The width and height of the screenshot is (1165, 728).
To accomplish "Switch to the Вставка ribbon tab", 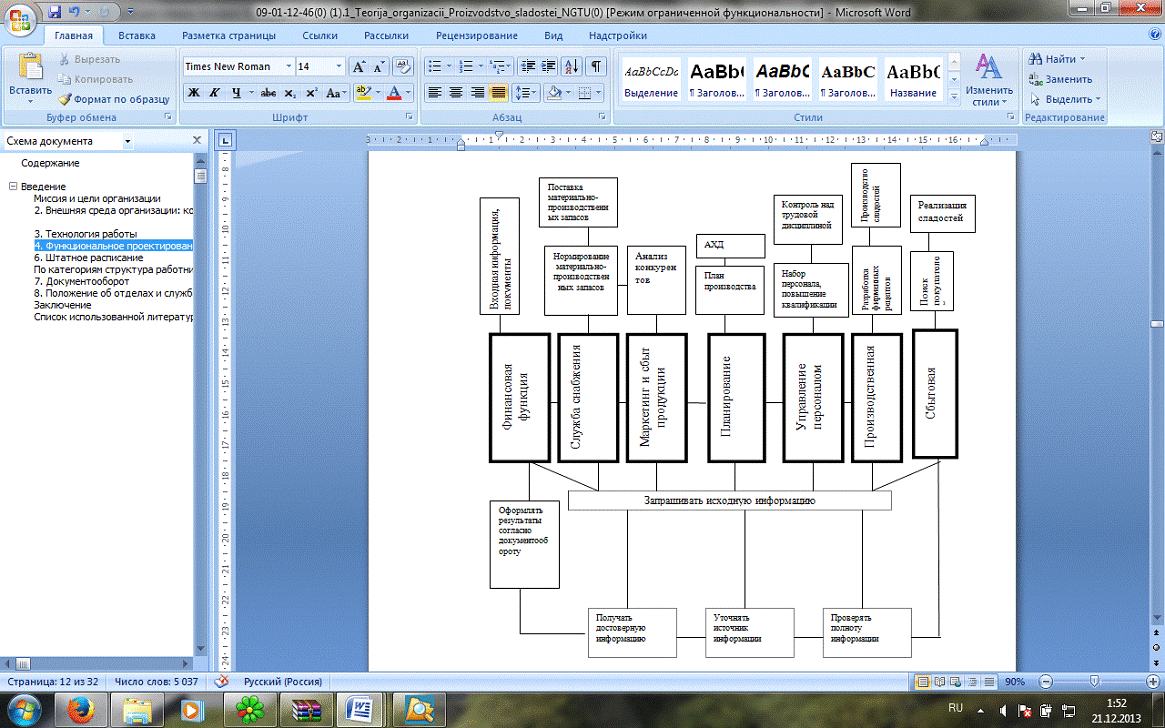I will coord(136,36).
